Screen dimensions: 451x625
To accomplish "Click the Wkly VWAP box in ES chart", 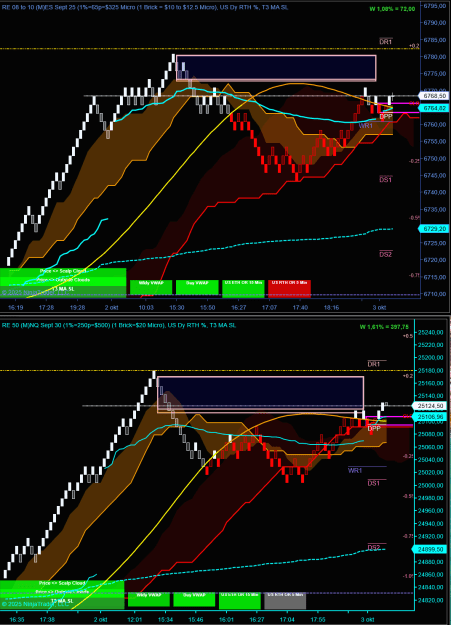I will point(151,287).
